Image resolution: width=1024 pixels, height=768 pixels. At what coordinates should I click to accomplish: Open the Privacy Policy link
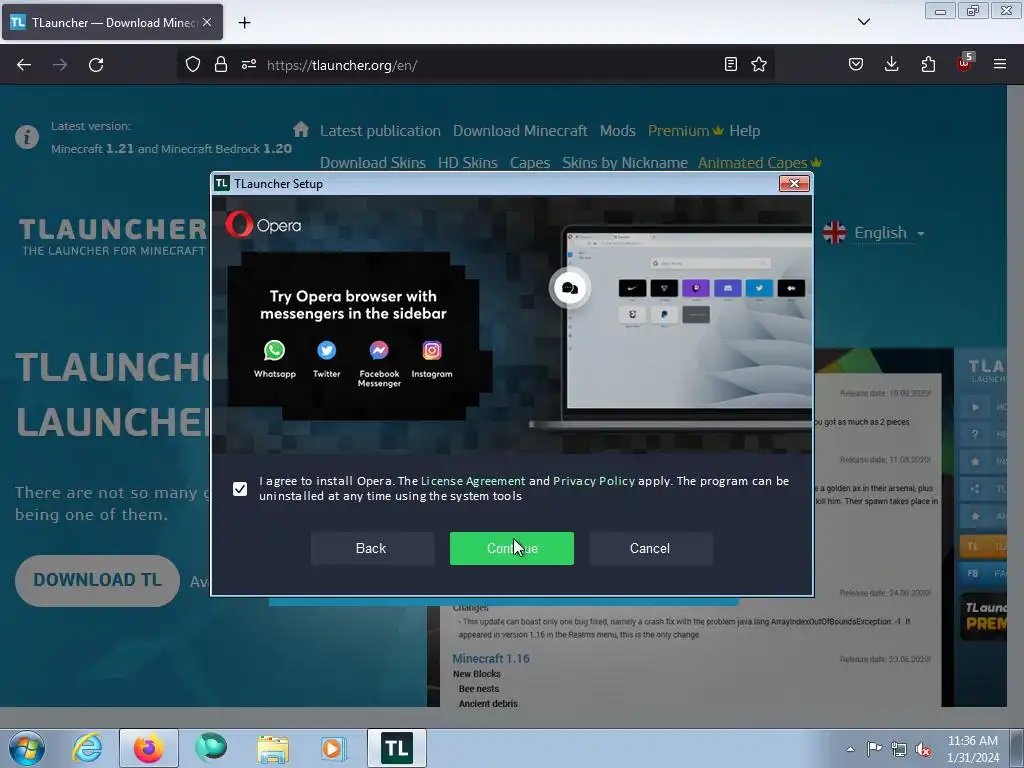pos(594,481)
